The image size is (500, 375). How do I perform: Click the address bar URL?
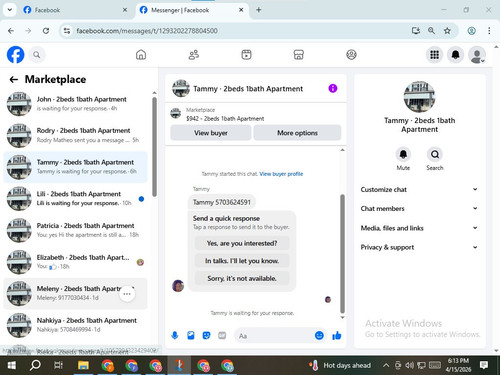point(147,31)
